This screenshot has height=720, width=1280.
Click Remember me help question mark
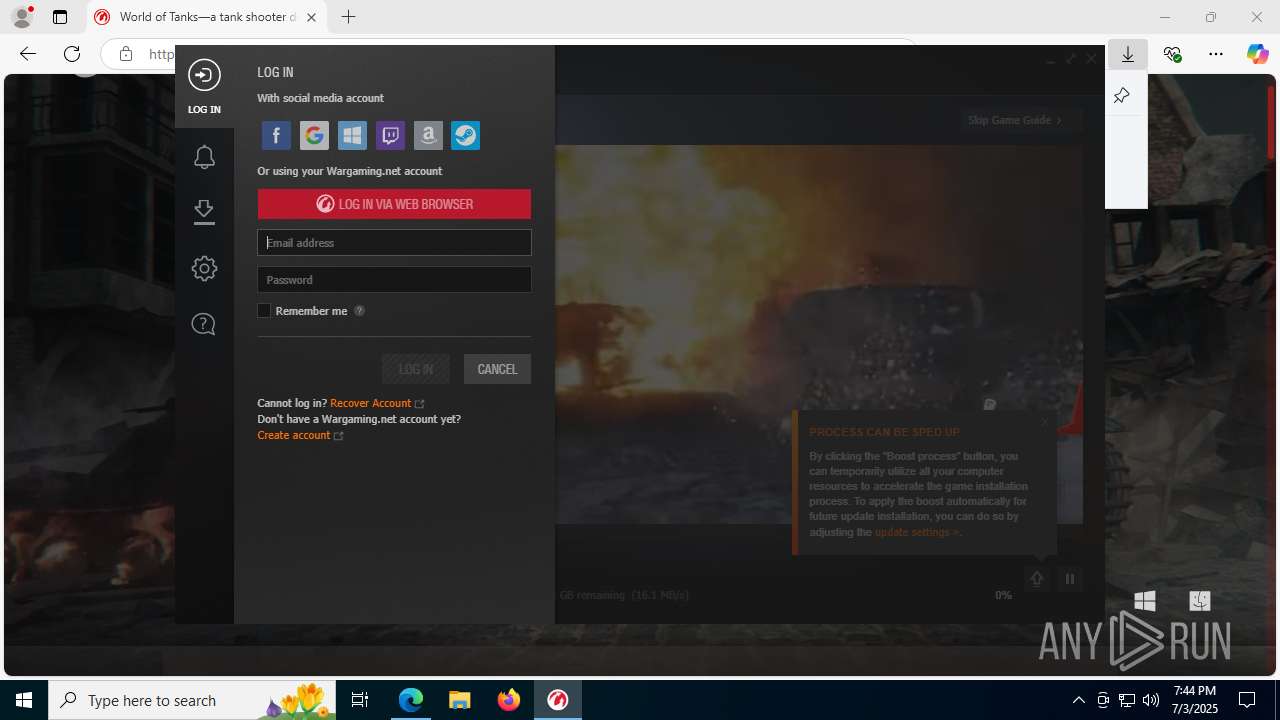click(359, 311)
